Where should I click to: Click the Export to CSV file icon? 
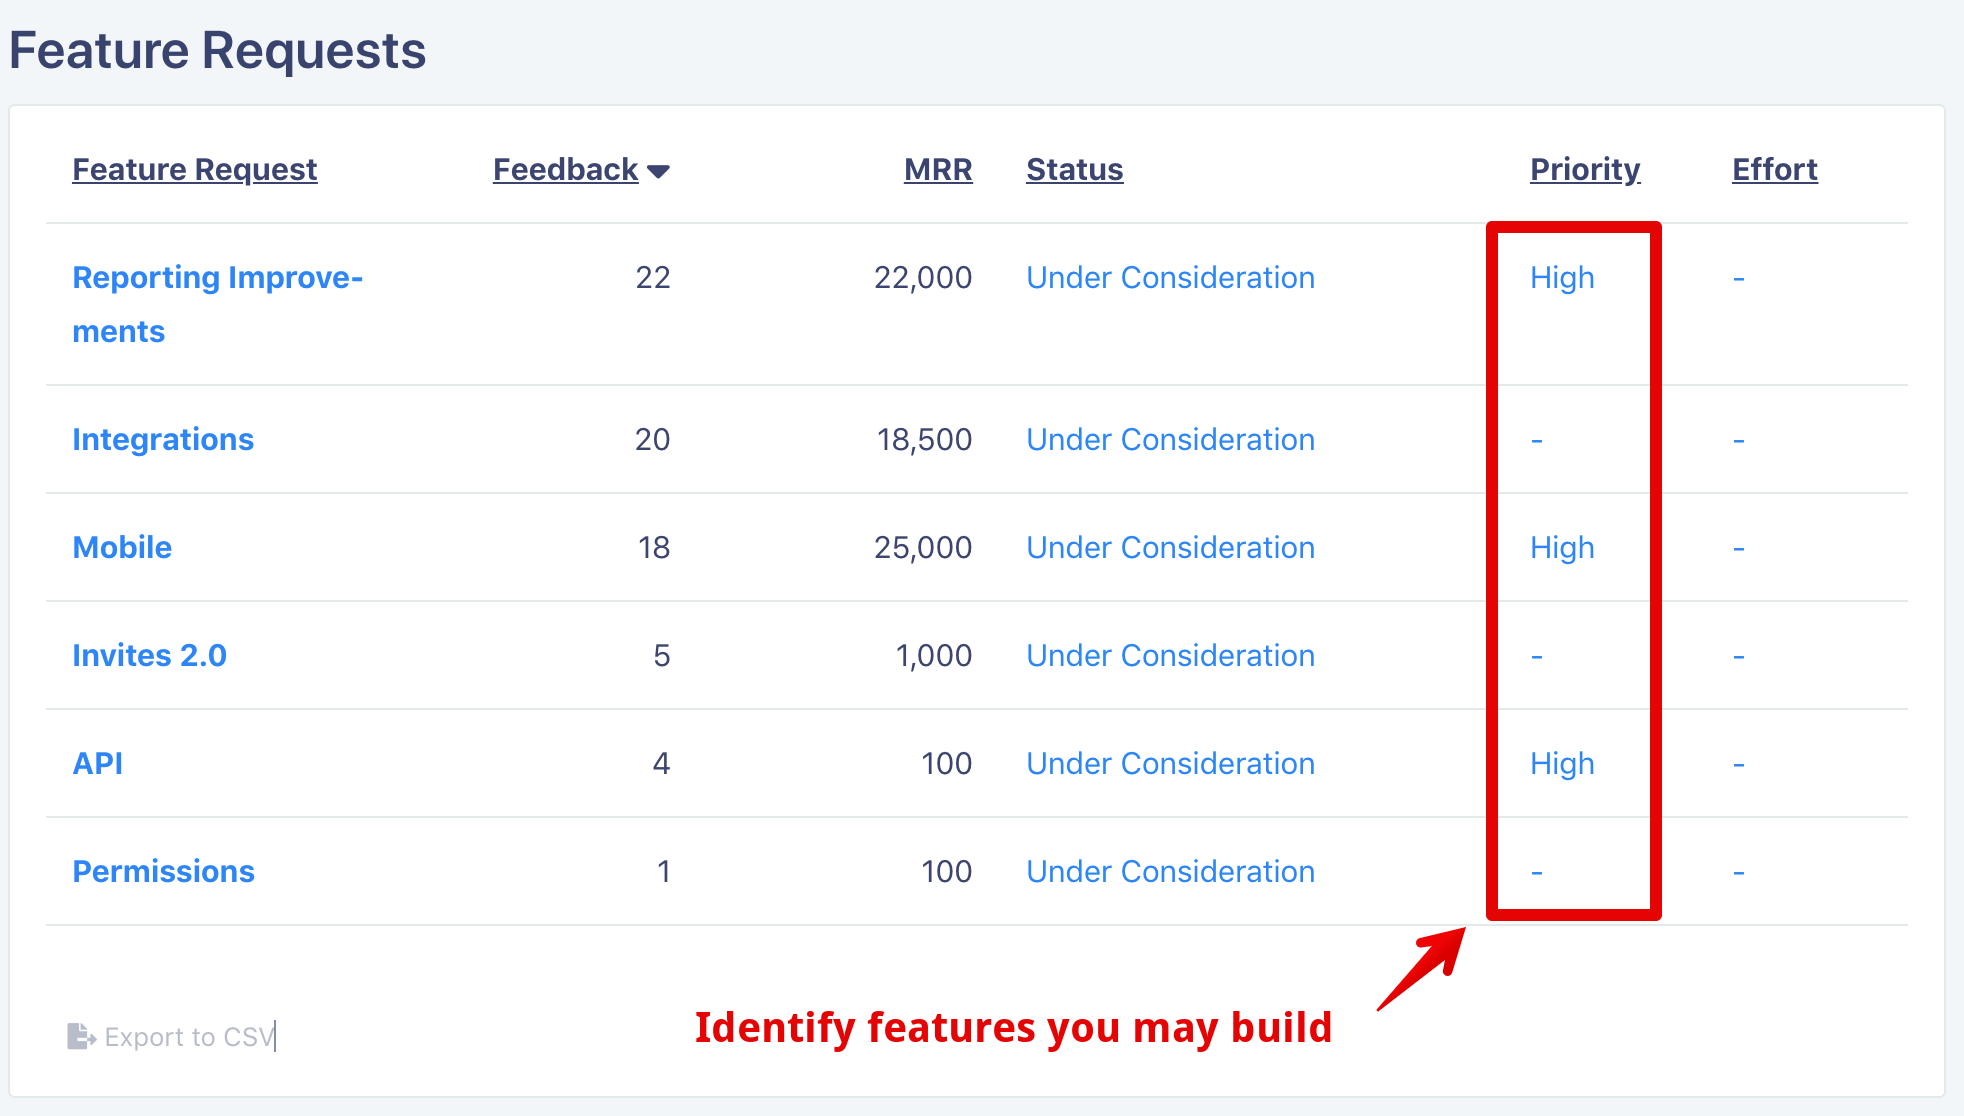pyautogui.click(x=81, y=1036)
